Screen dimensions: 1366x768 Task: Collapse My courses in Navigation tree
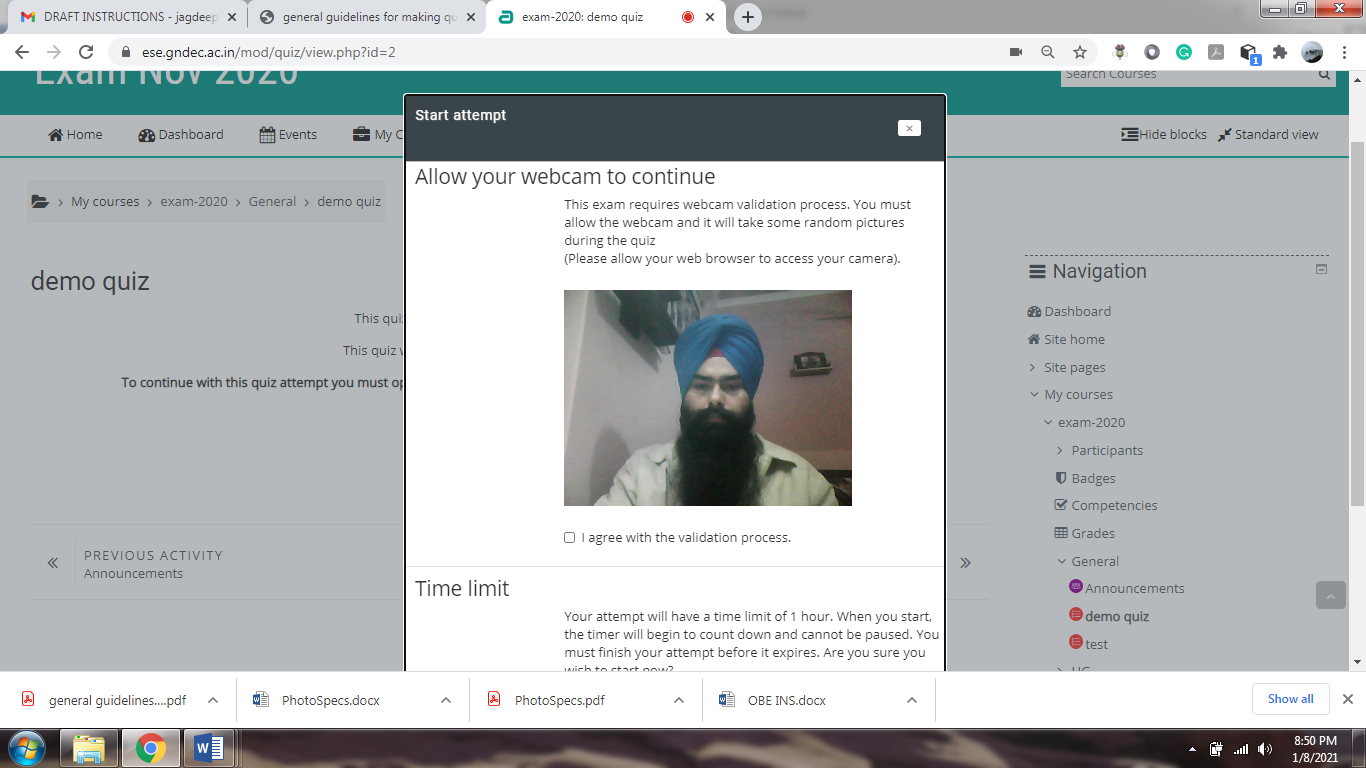[1034, 395]
